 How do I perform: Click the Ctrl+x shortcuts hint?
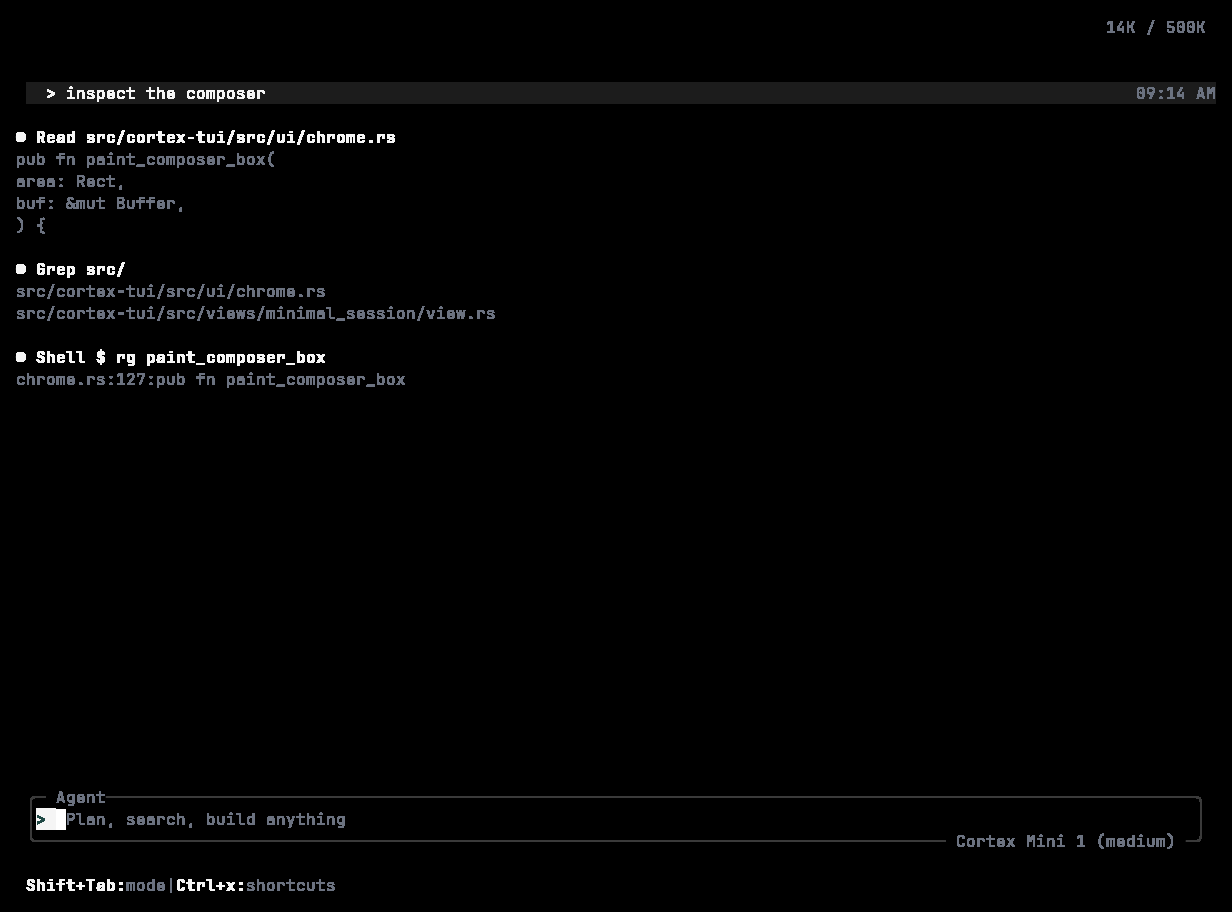pyautogui.click(x=256, y=885)
